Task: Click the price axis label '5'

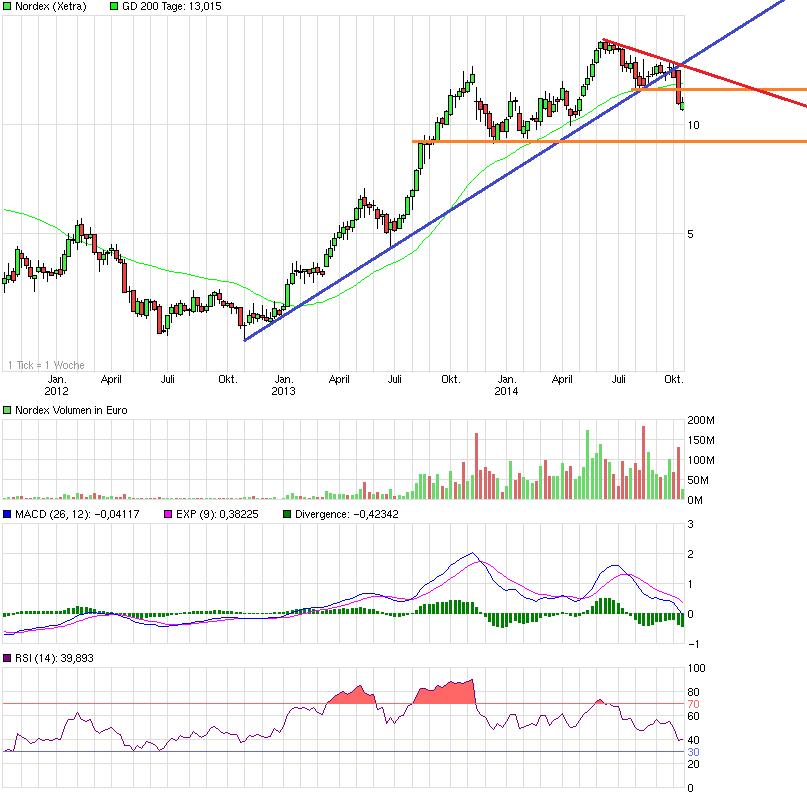Action: [x=690, y=234]
